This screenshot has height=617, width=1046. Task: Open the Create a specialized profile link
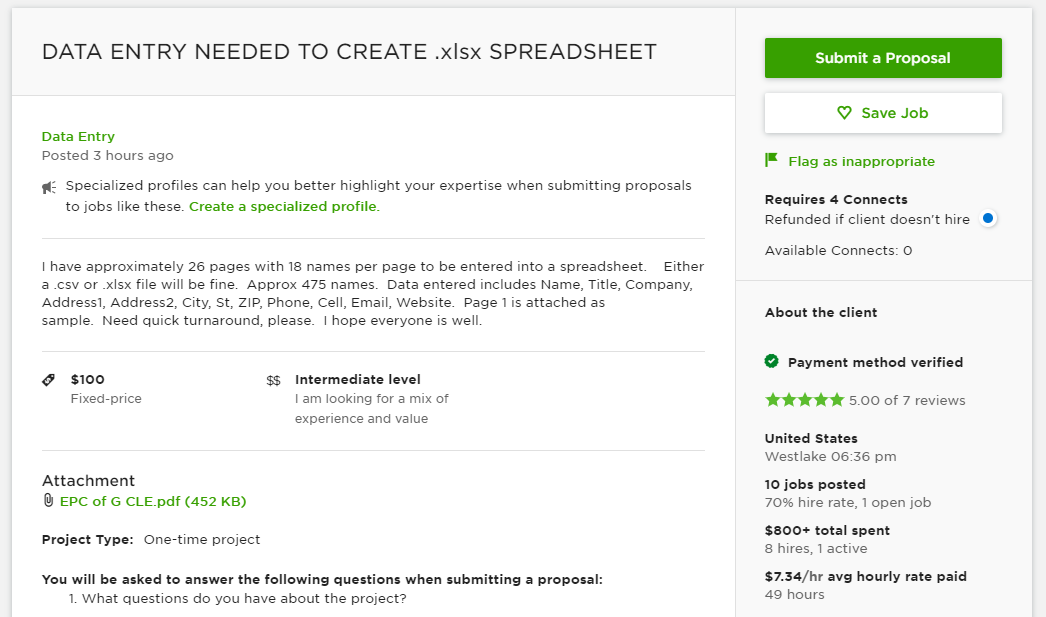(x=284, y=207)
